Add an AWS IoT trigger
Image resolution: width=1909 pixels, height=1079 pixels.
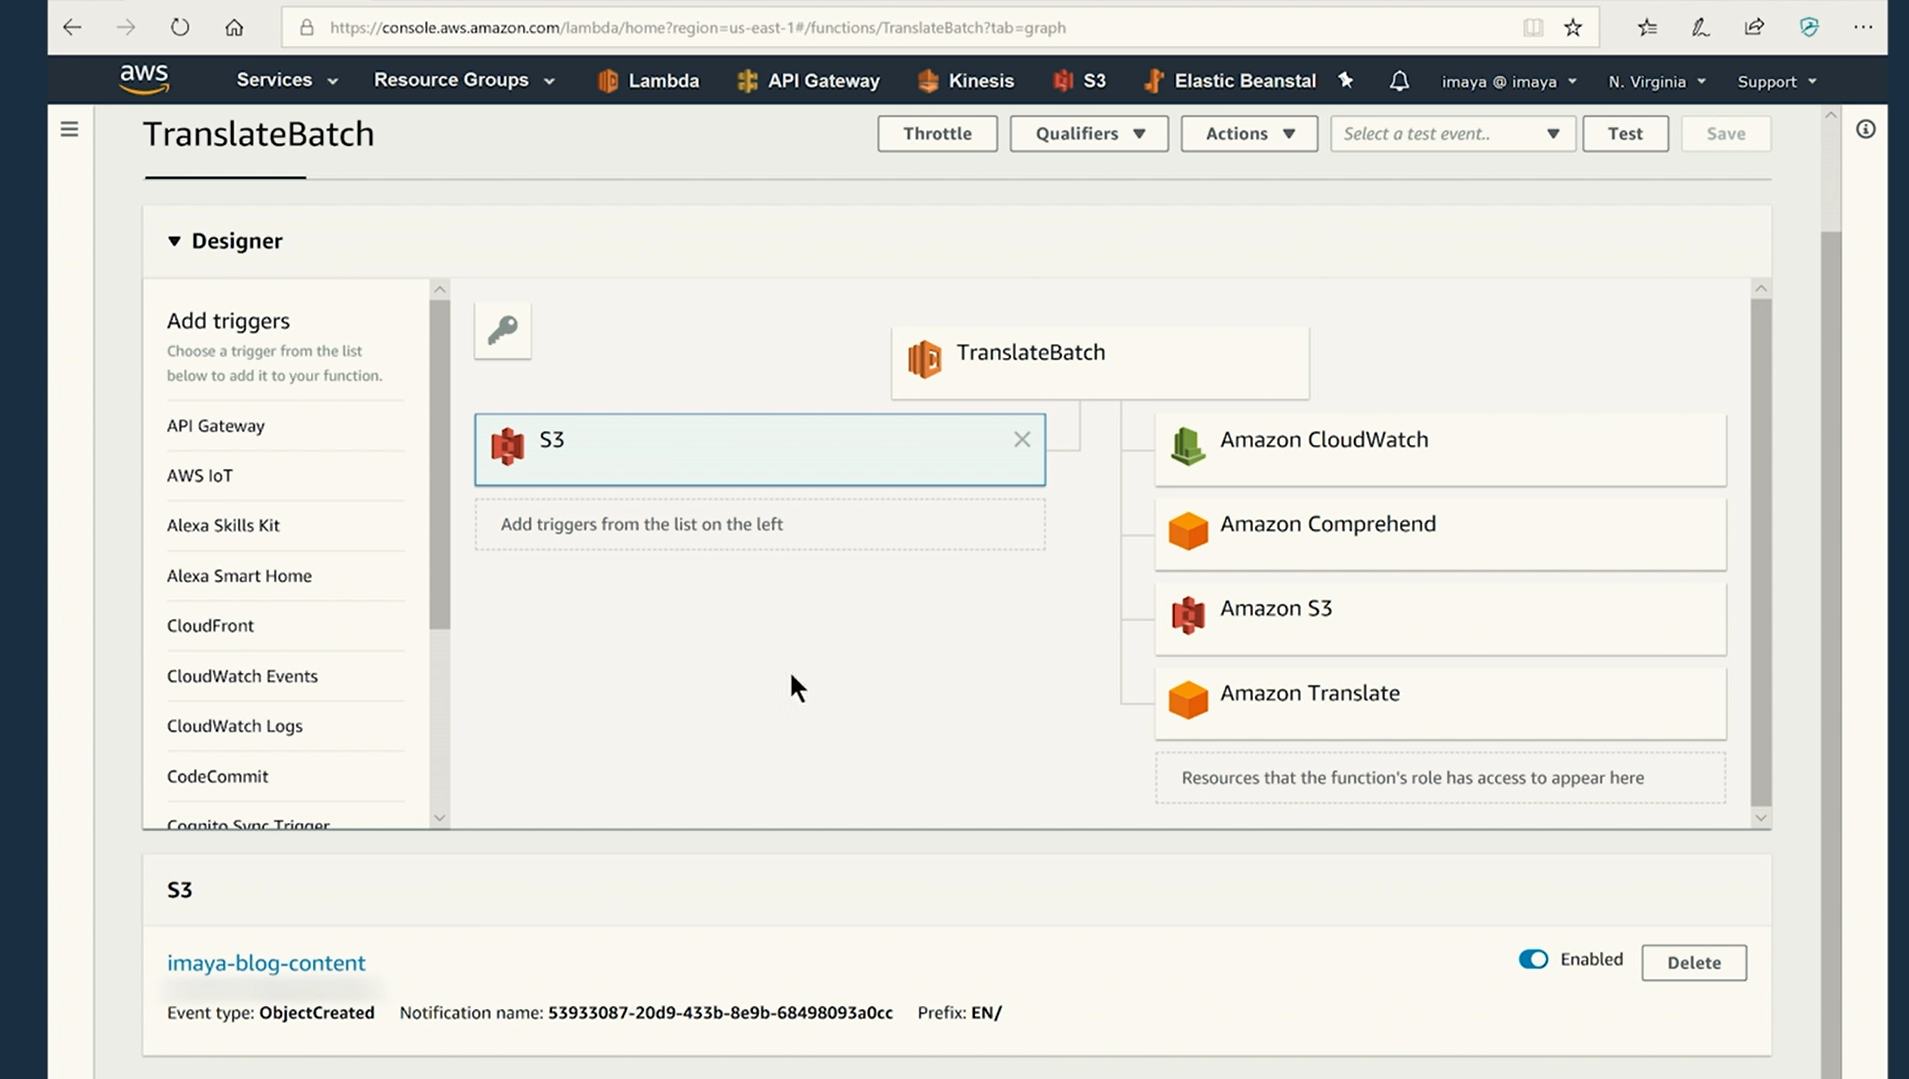(200, 476)
